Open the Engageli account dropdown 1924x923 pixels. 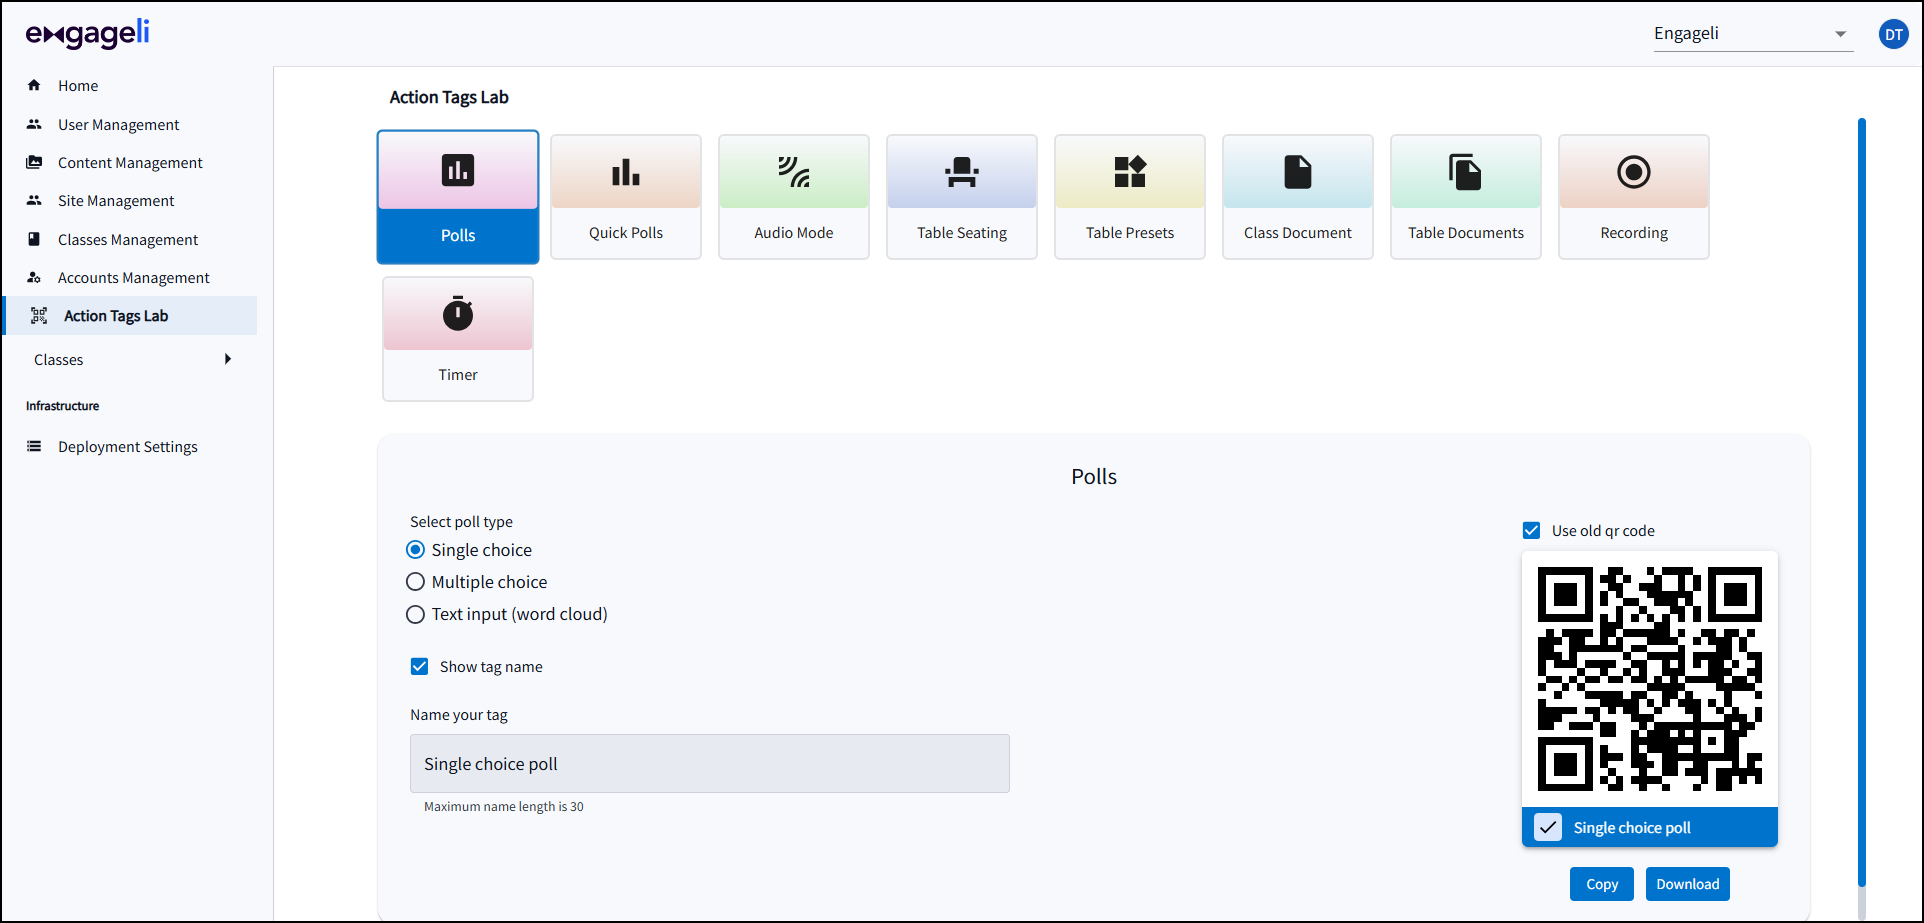[x=1753, y=34]
